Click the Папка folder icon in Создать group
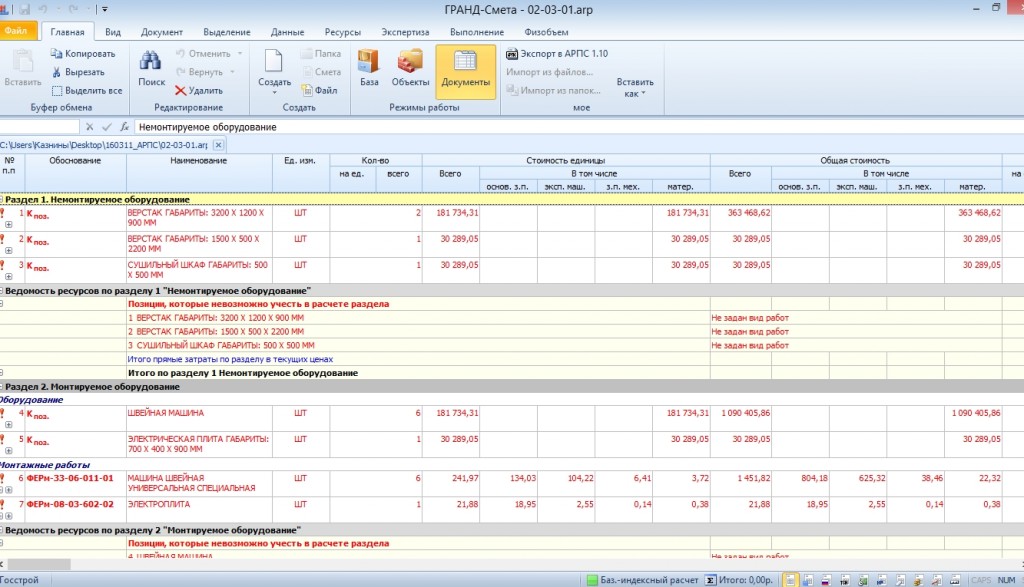This screenshot has width=1024, height=587. pos(306,54)
